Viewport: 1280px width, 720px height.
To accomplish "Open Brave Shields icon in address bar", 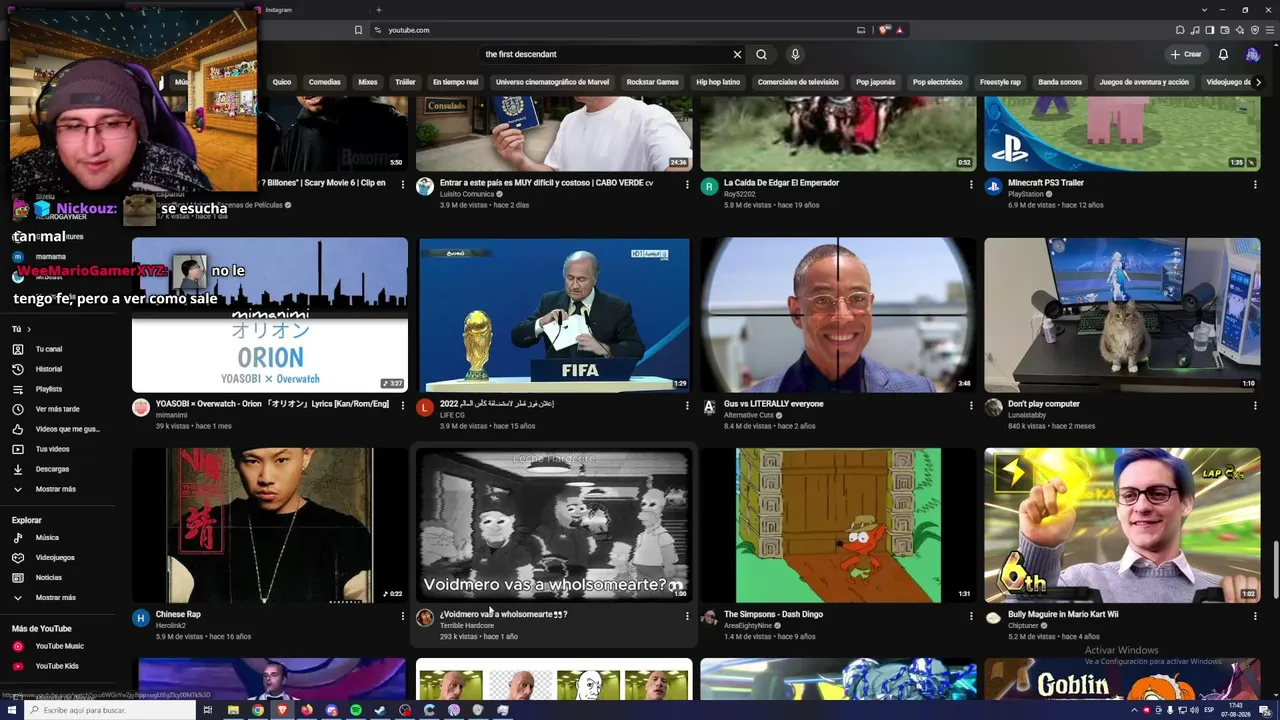I will 884,30.
